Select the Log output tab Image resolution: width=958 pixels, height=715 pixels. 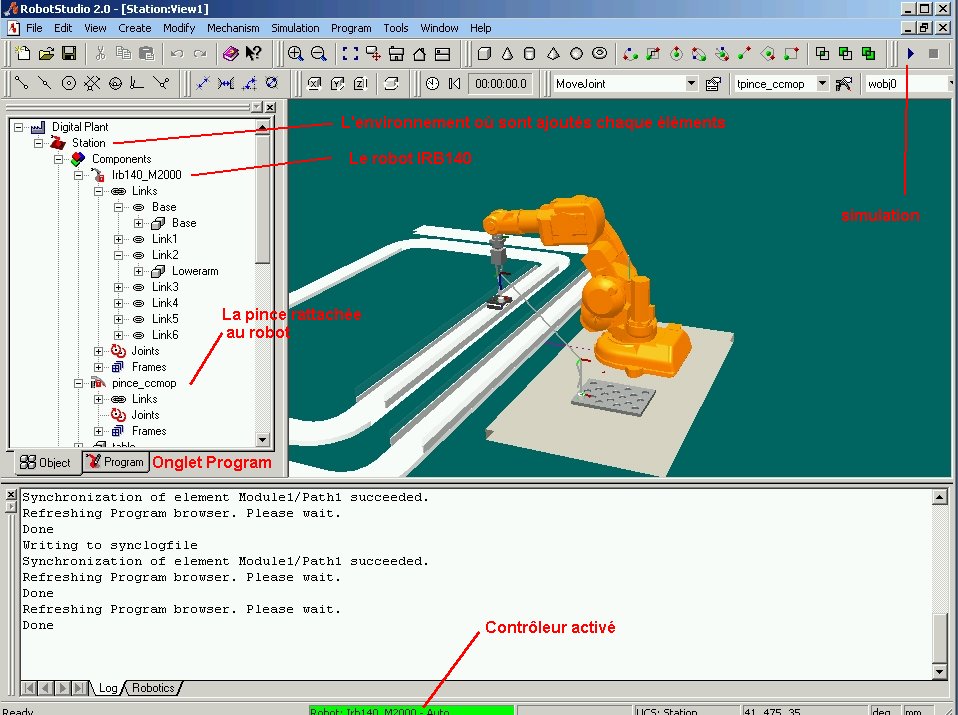[108, 688]
